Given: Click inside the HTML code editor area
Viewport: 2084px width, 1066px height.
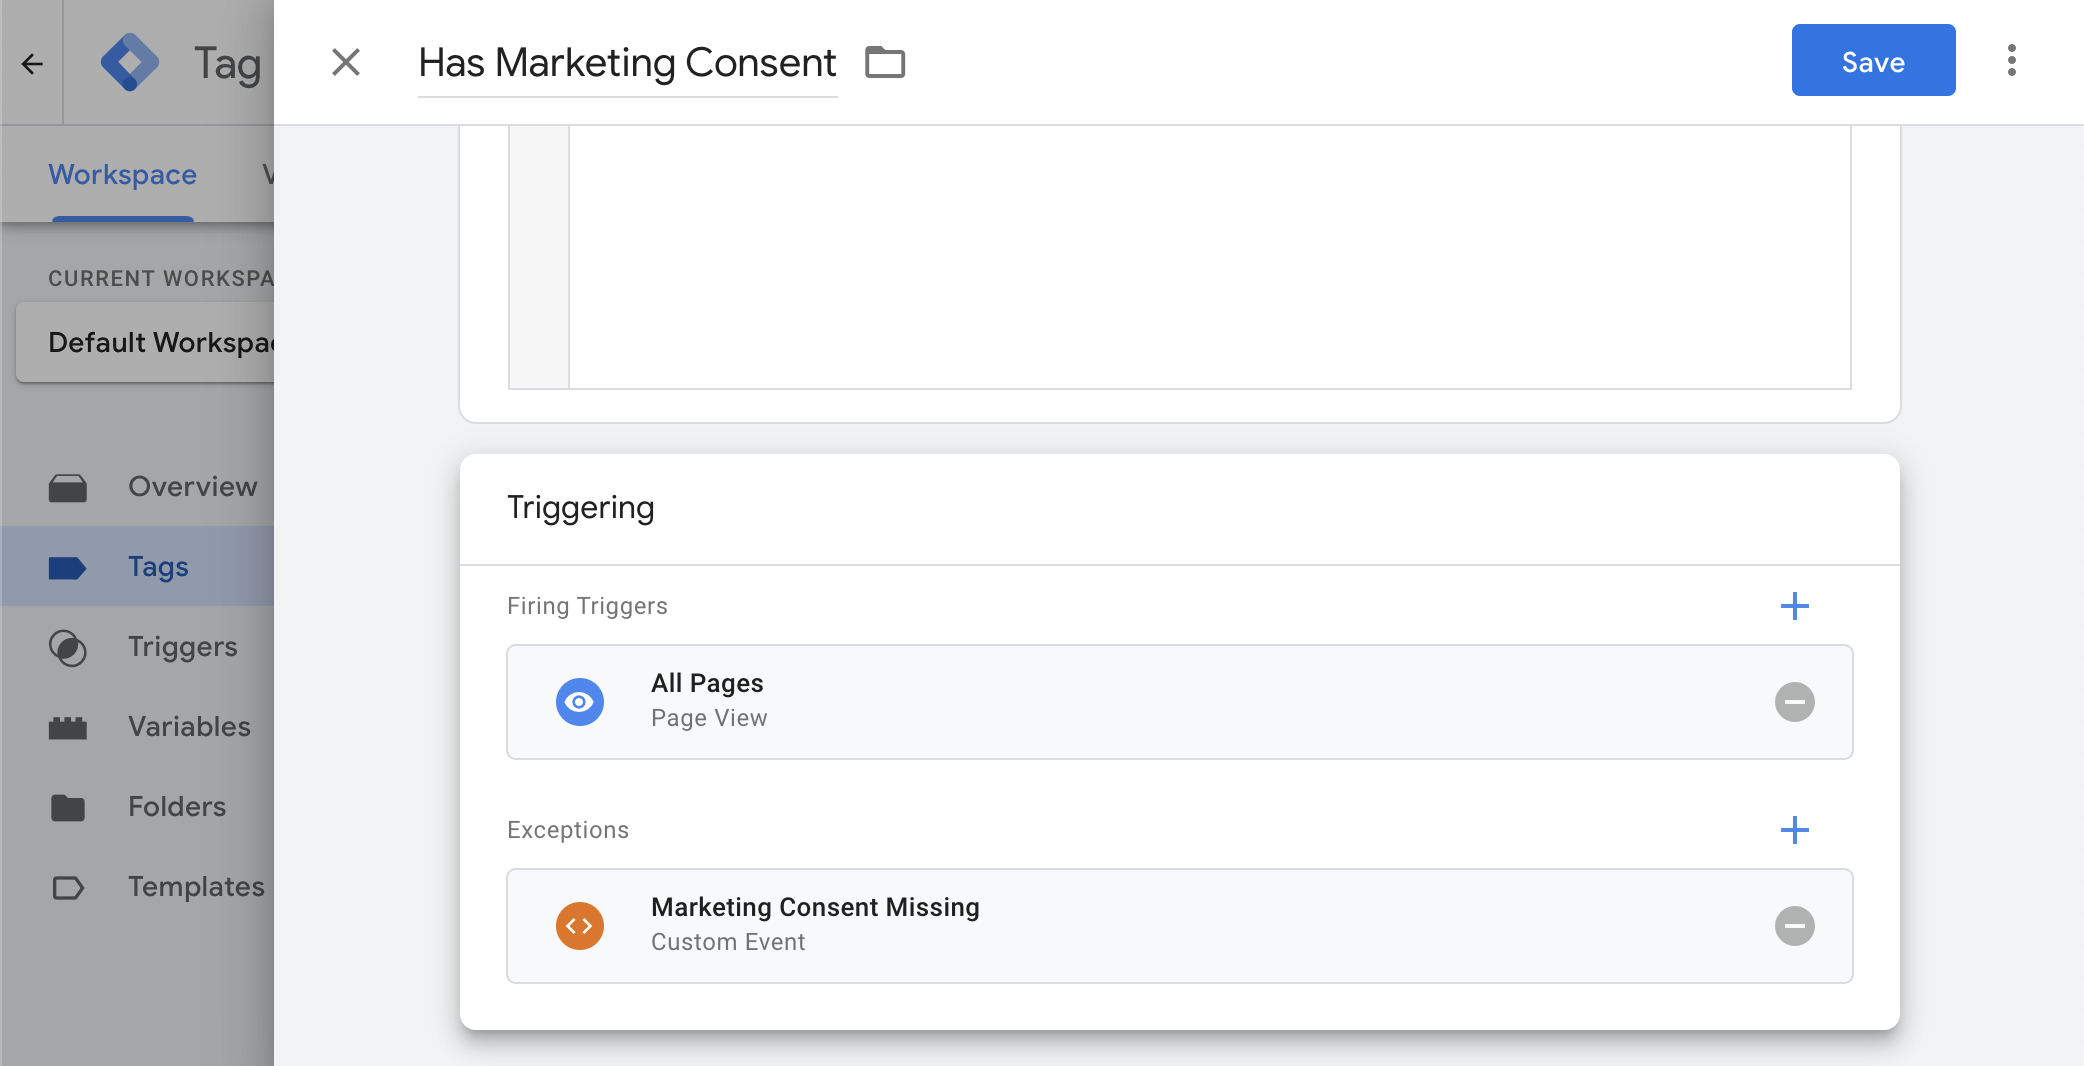Looking at the screenshot, I should (1209, 257).
